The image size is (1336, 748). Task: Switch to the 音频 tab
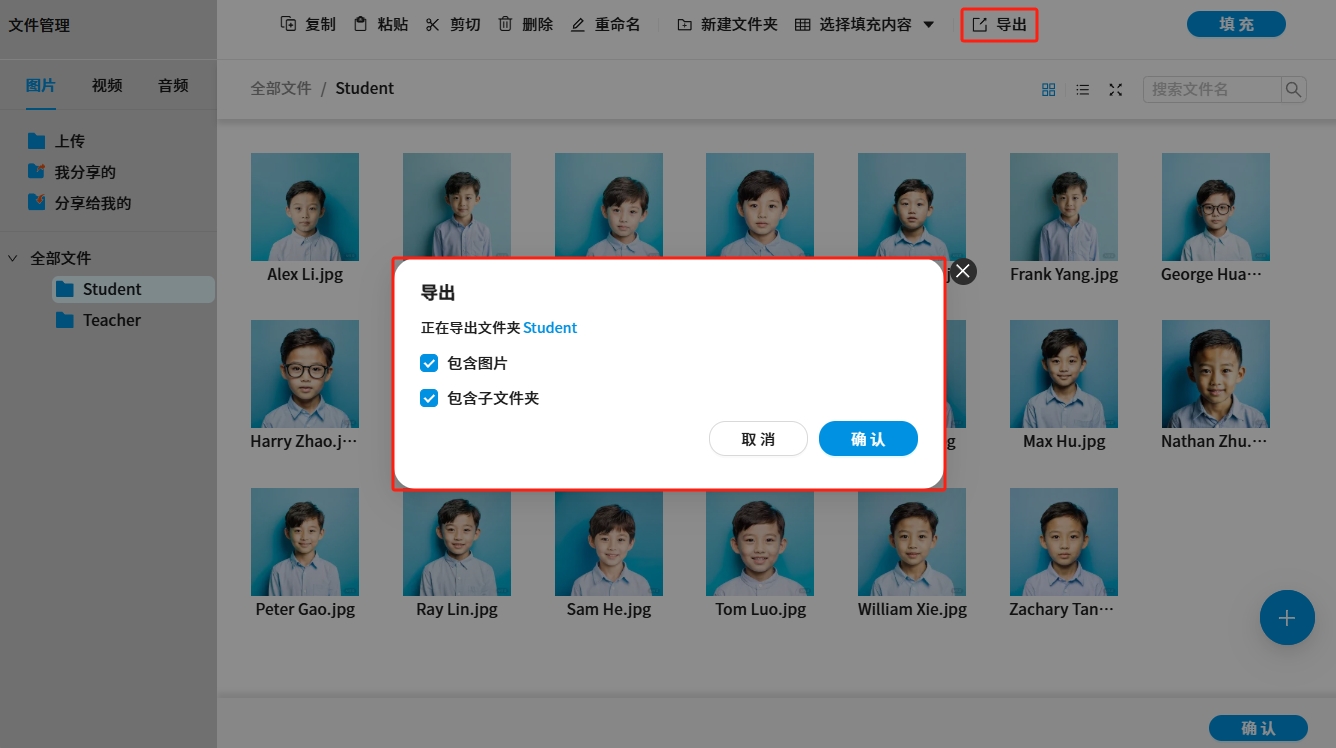click(x=173, y=85)
